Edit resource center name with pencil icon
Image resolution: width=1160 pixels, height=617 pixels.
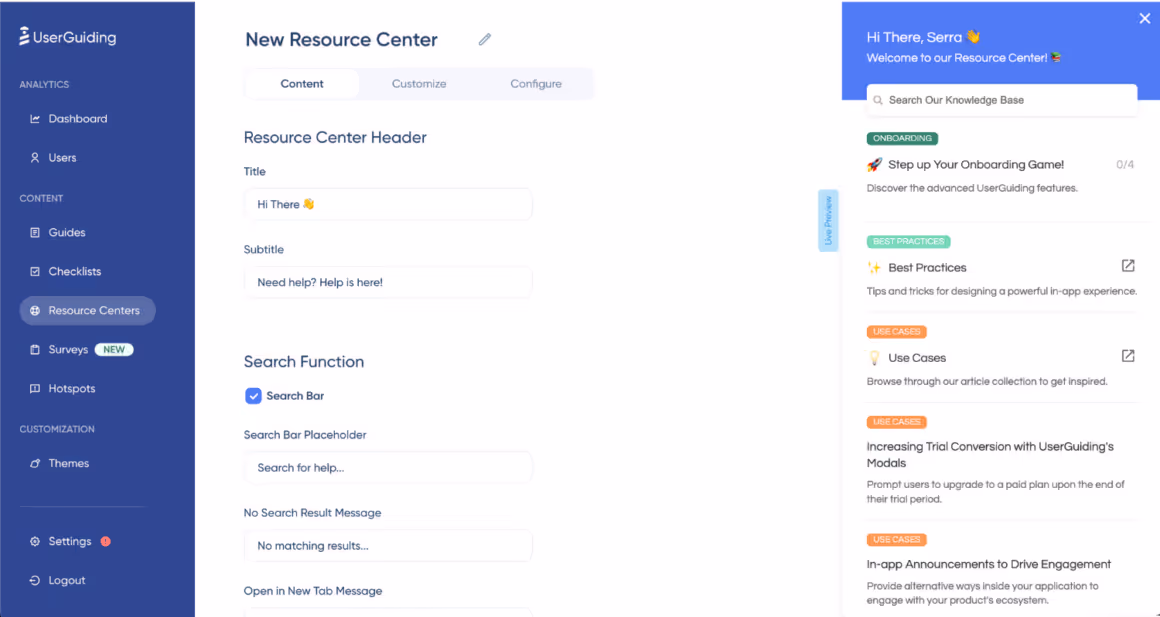485,39
